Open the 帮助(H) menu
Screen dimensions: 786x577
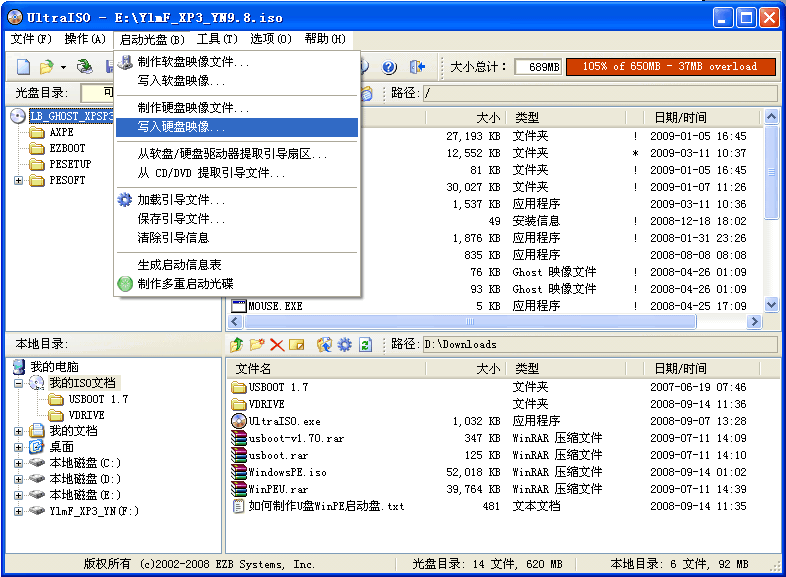pos(325,39)
